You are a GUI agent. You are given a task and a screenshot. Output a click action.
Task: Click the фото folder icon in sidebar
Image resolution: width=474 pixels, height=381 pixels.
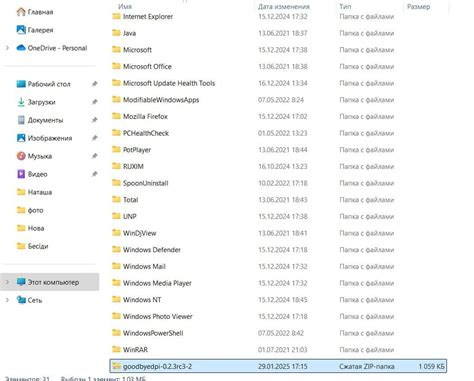[21, 210]
